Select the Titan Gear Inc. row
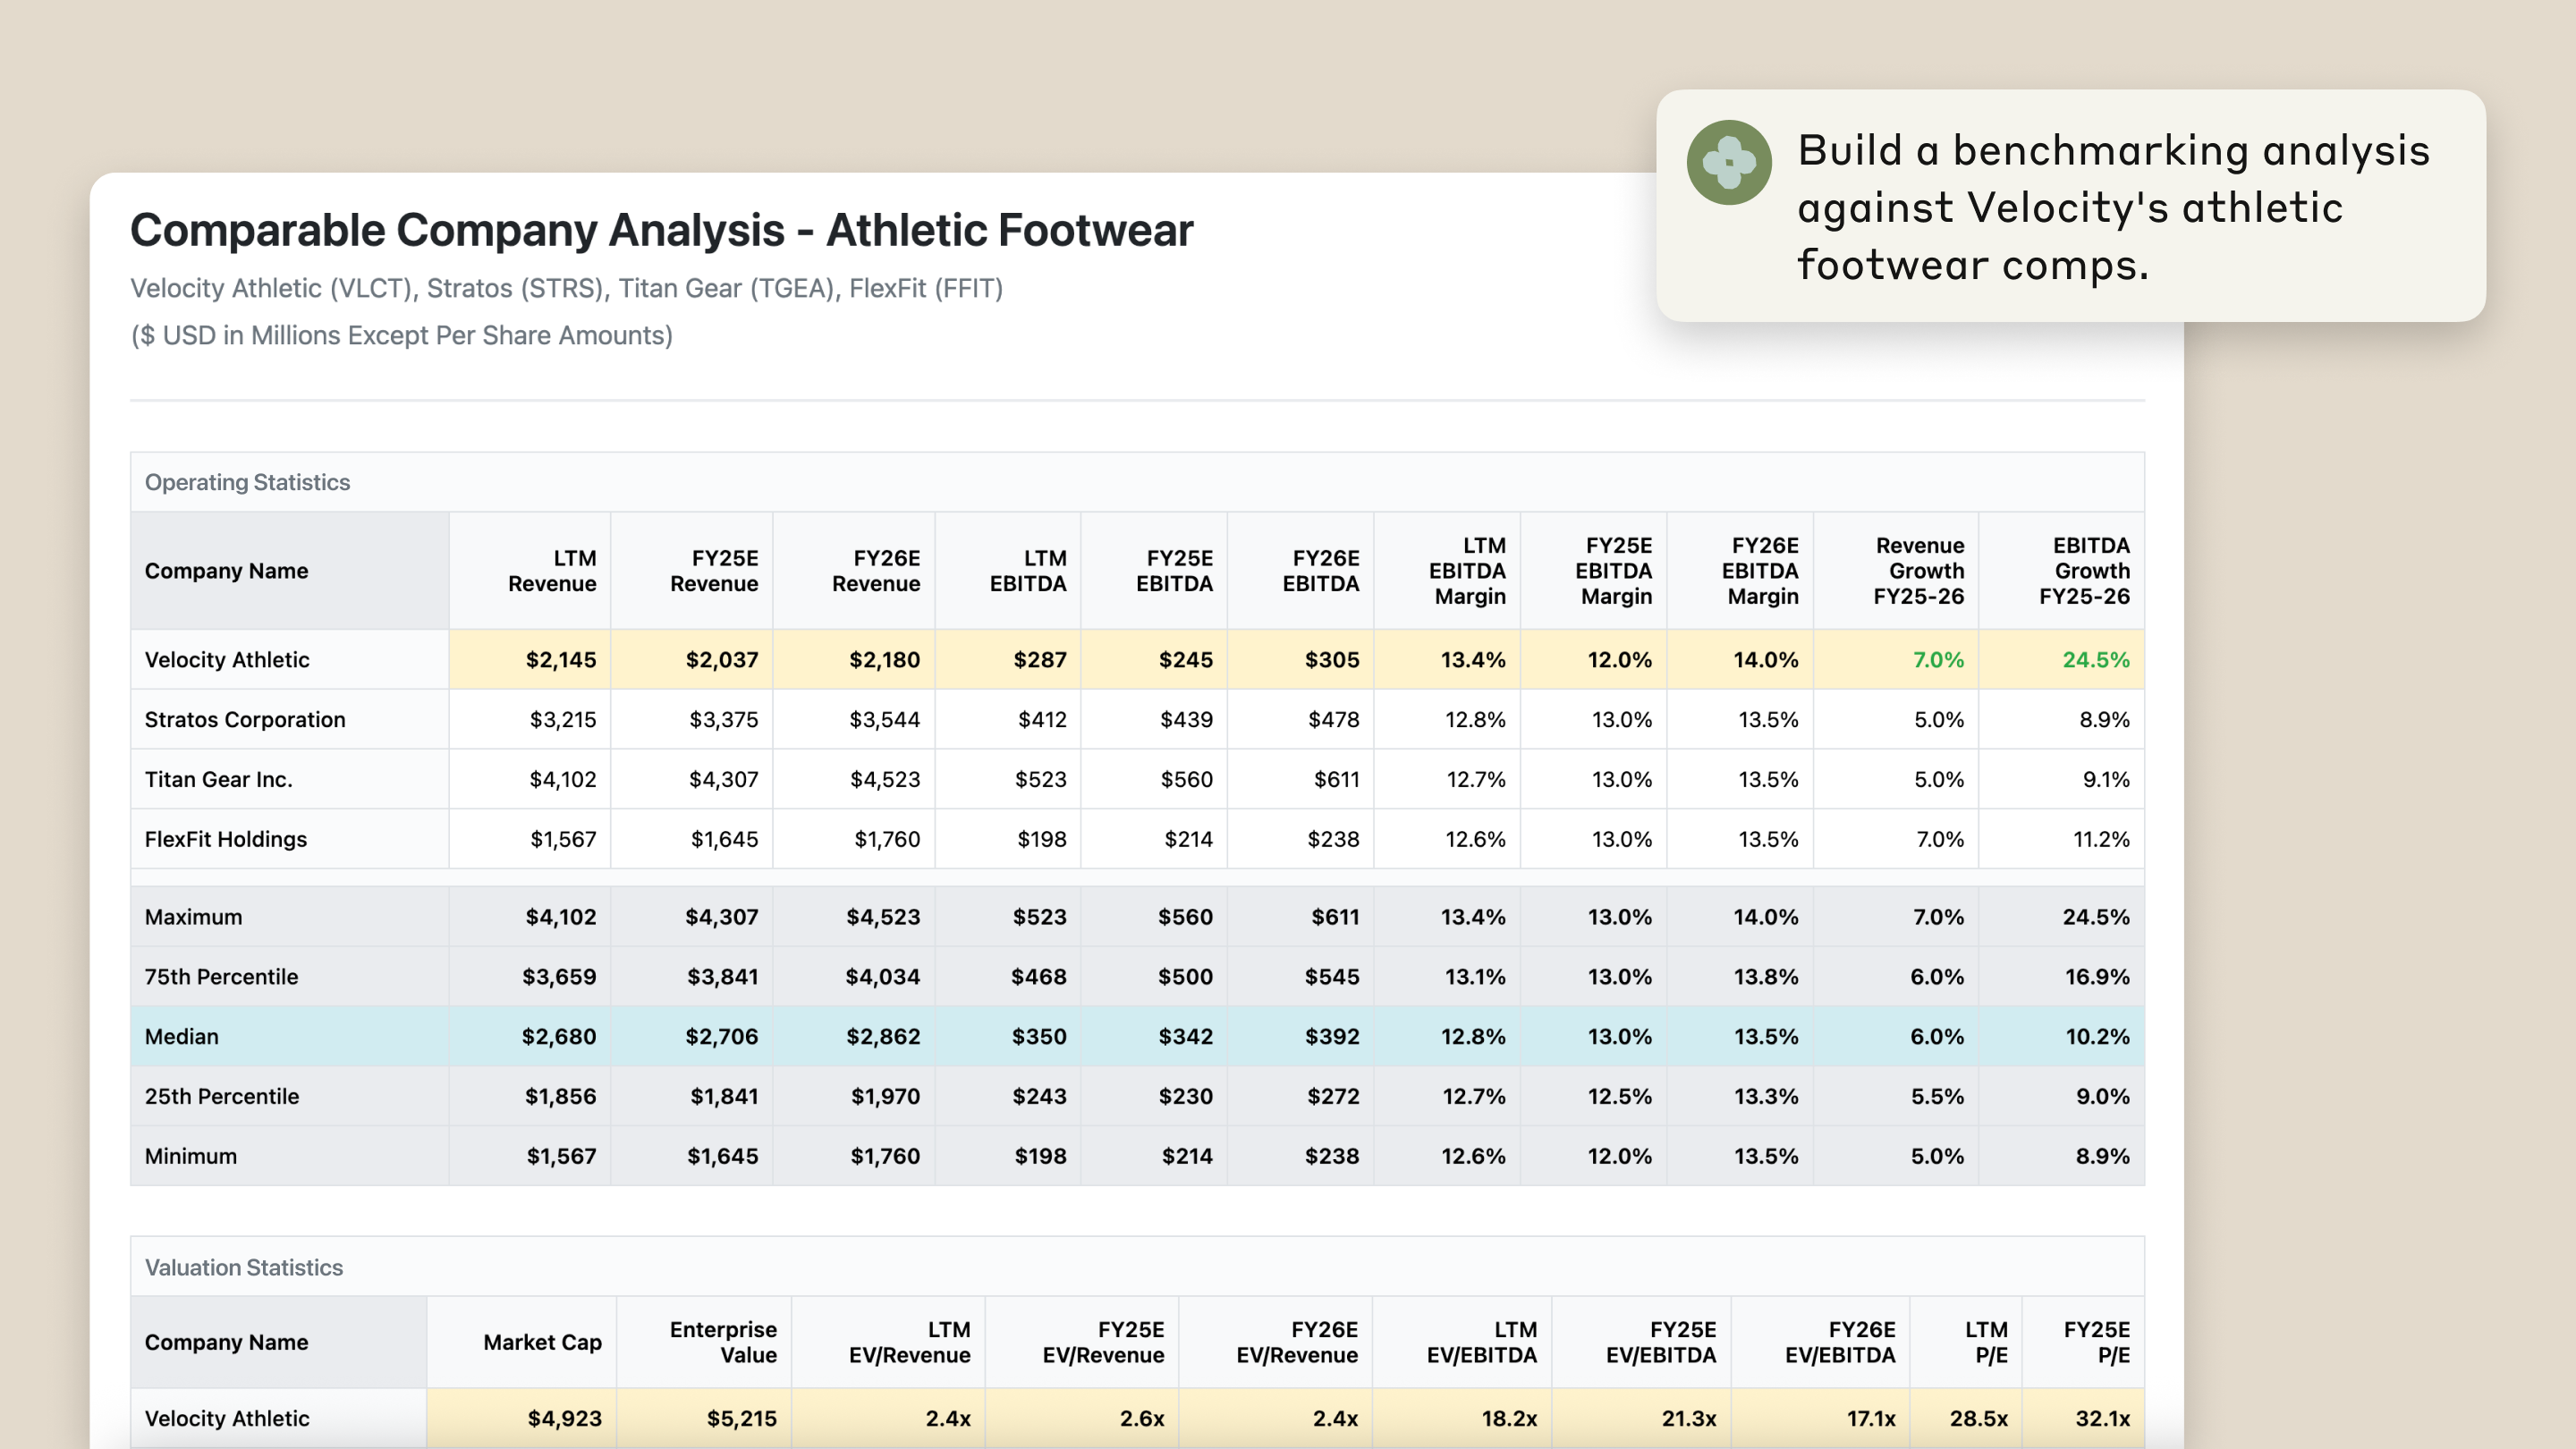This screenshot has height=1449, width=2576. 219,779
